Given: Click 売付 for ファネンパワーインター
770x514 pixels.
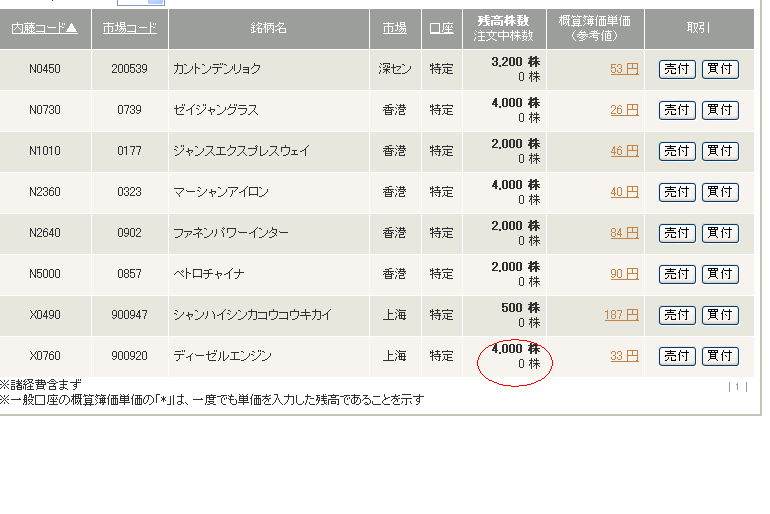Looking at the screenshot, I should [x=677, y=233].
